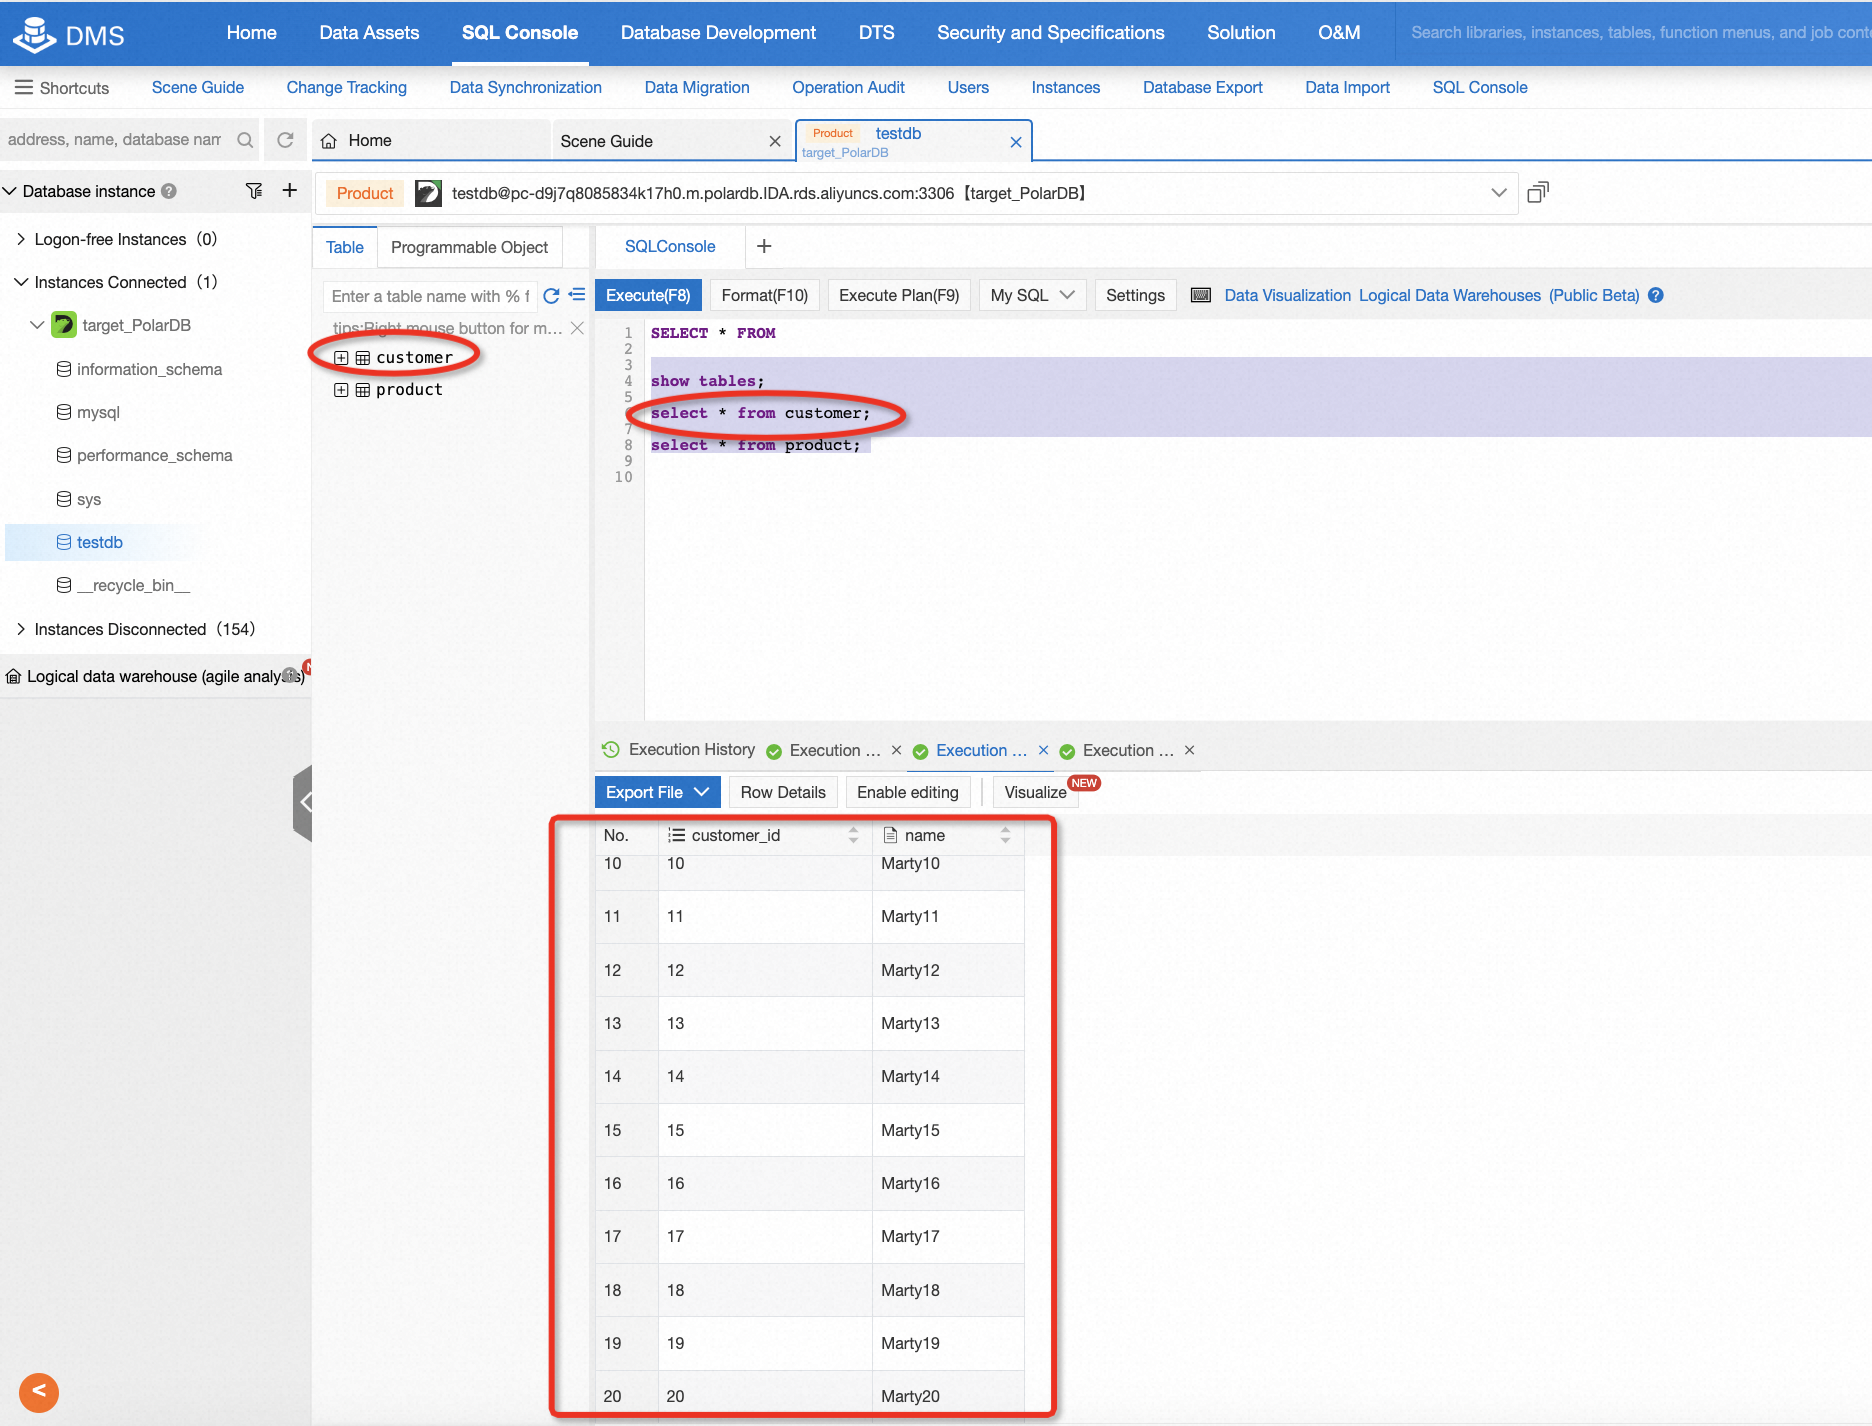
Task: Add a new database instance
Action: coord(289,190)
